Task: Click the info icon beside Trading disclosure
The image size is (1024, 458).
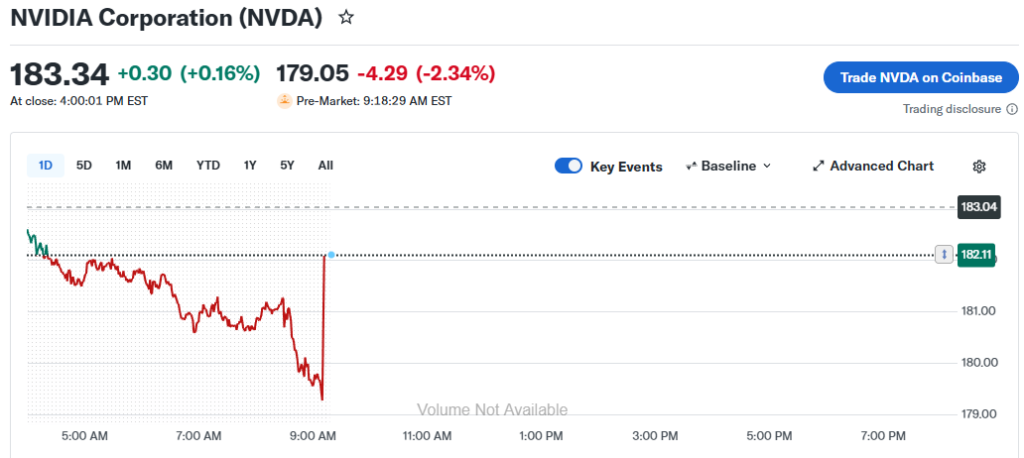Action: click(x=1012, y=109)
